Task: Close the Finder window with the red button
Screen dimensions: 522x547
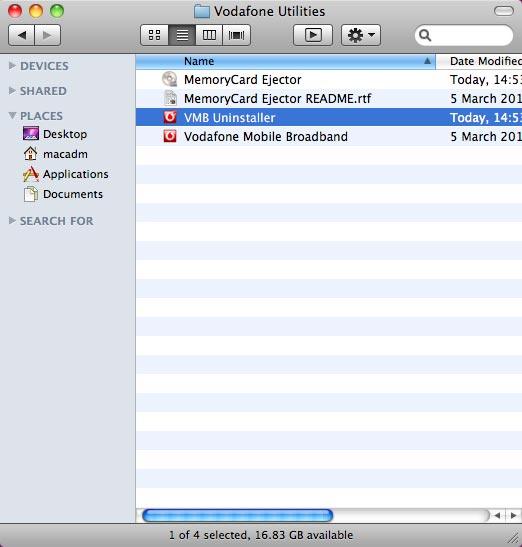Action: click(x=15, y=11)
